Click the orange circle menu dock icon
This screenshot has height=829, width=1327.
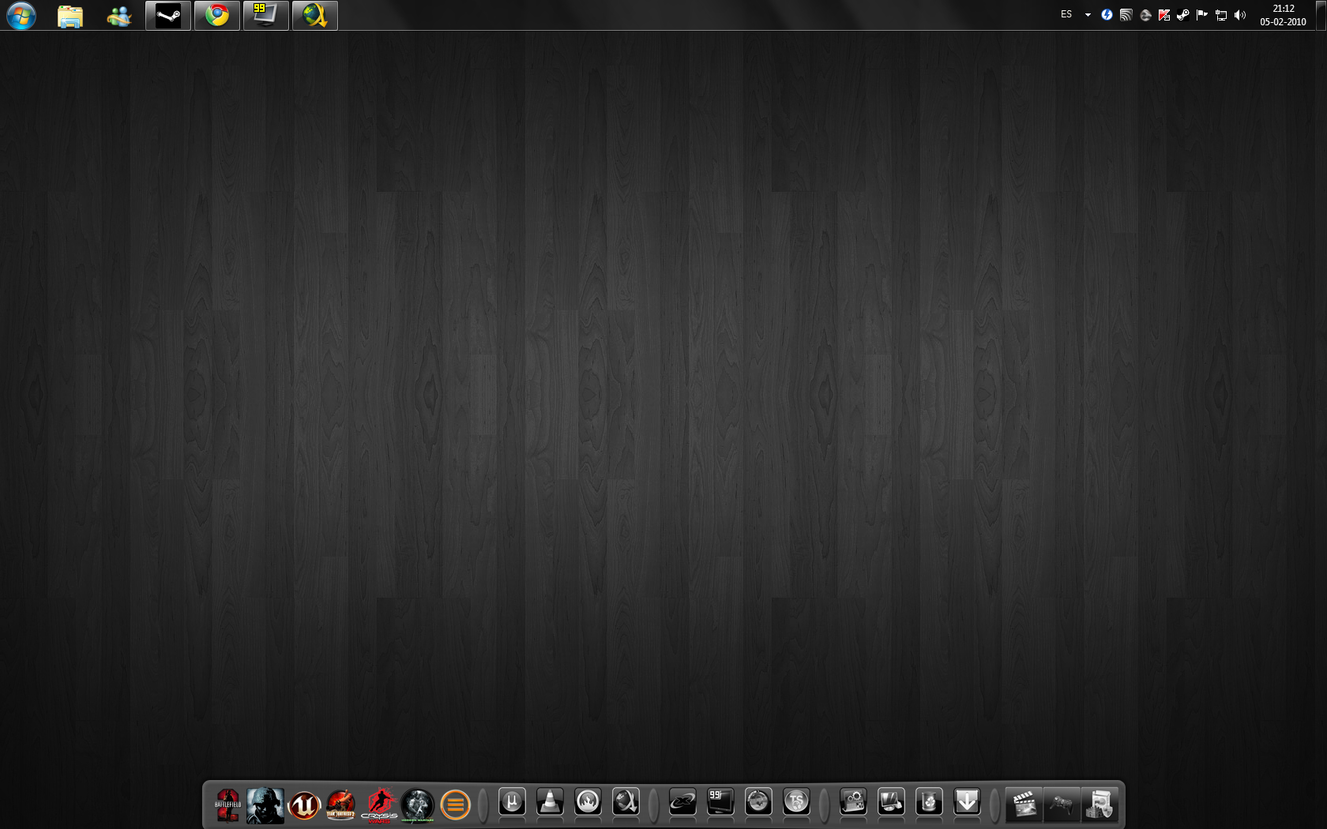(455, 804)
